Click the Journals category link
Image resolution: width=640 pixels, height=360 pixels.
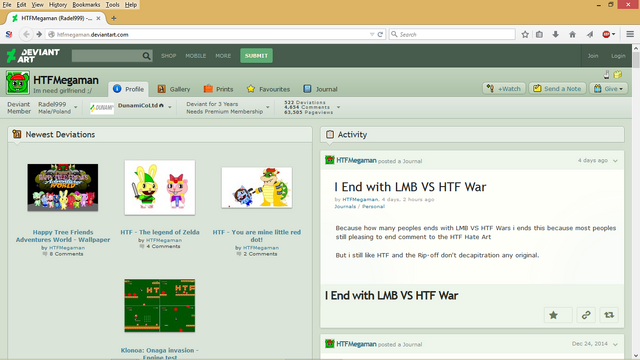click(345, 207)
